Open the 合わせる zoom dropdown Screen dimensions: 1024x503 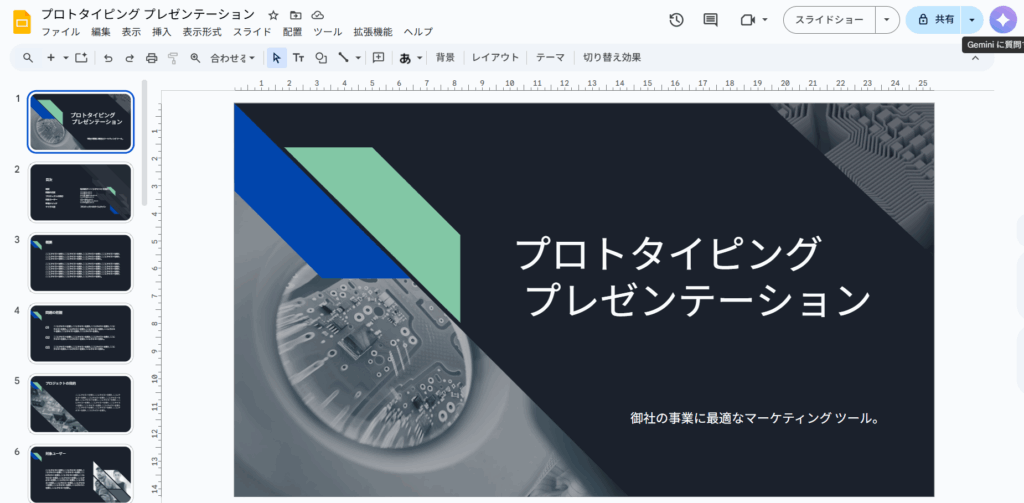click(x=232, y=58)
